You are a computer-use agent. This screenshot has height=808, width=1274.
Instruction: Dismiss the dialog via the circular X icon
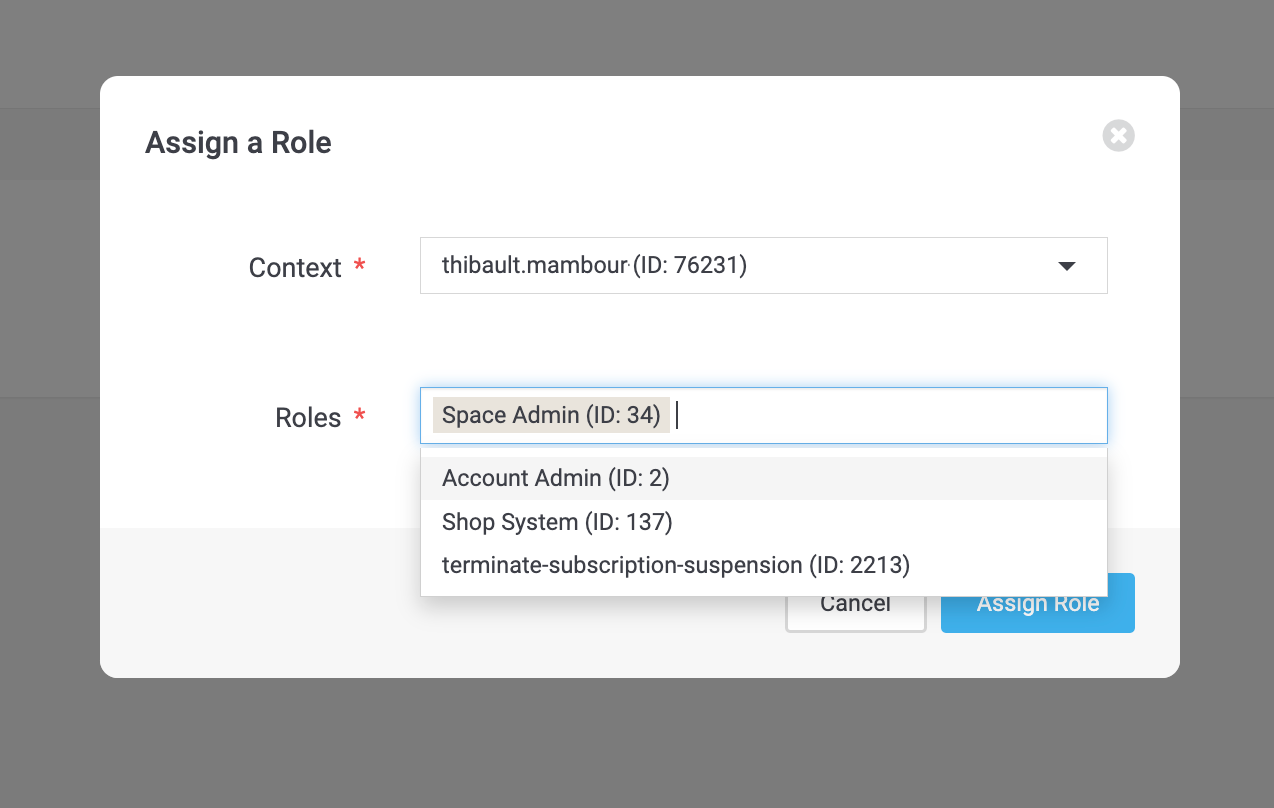[1118, 136]
